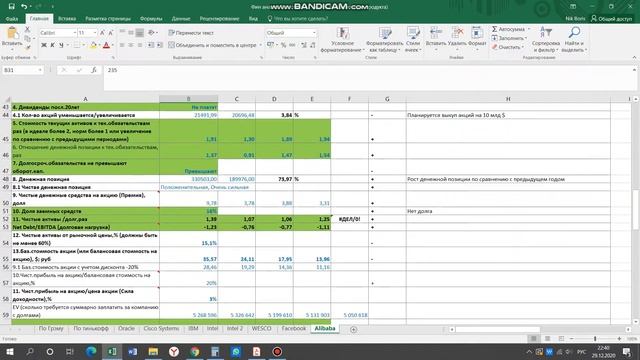Open Условное форматирование menu

[x=342, y=40]
